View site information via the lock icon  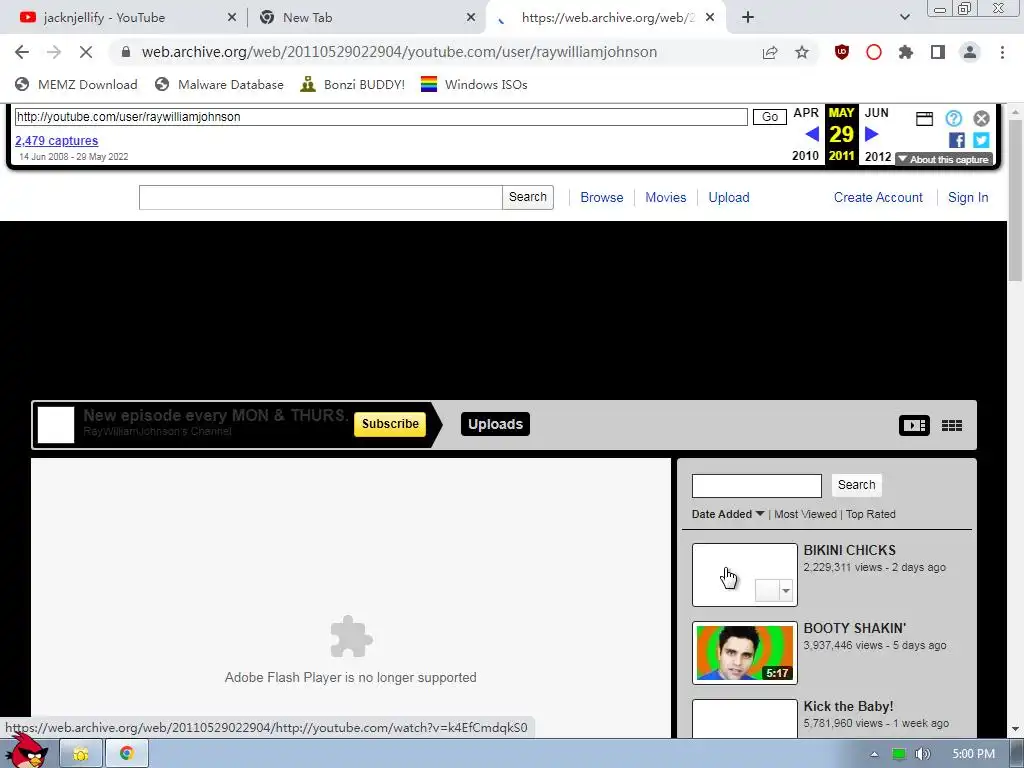pyautogui.click(x=126, y=52)
